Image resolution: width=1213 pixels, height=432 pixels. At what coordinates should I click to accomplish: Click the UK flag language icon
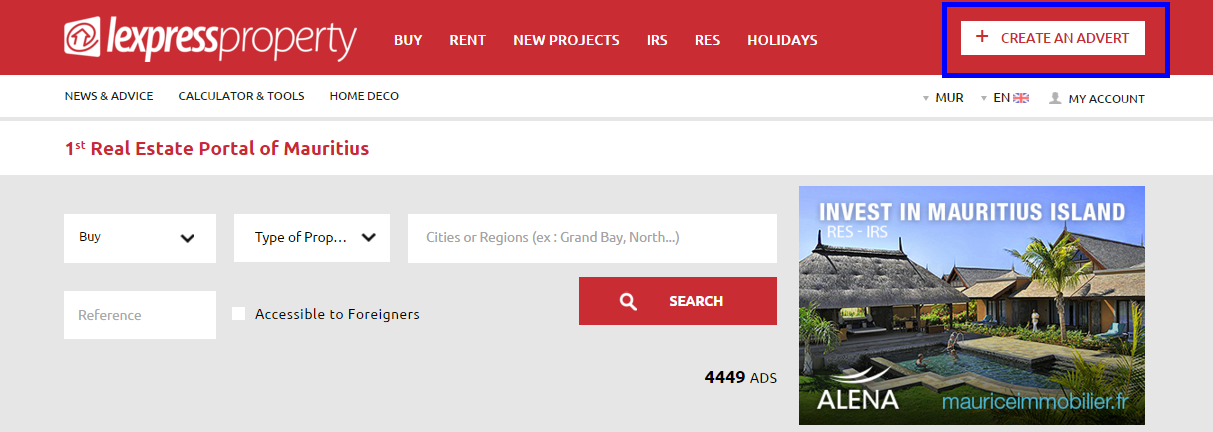[x=1021, y=98]
